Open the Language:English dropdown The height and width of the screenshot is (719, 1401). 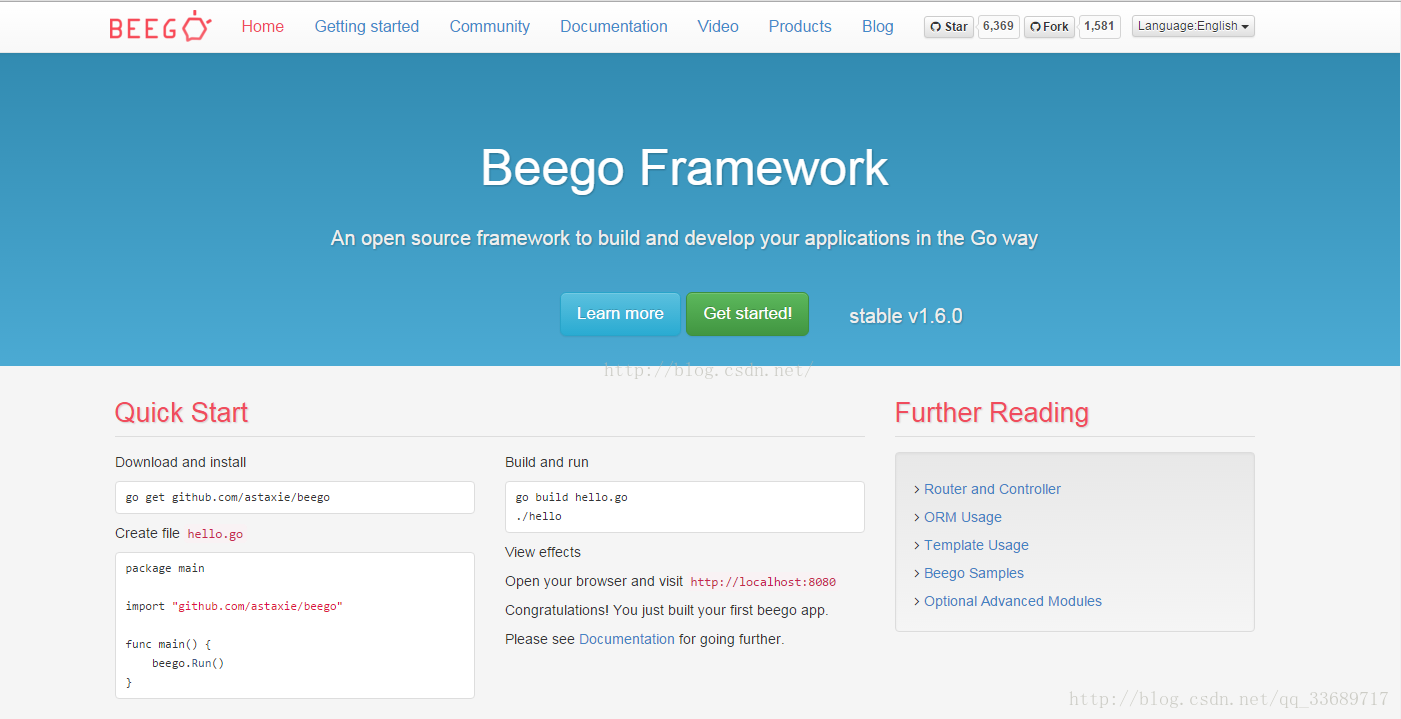[1193, 27]
